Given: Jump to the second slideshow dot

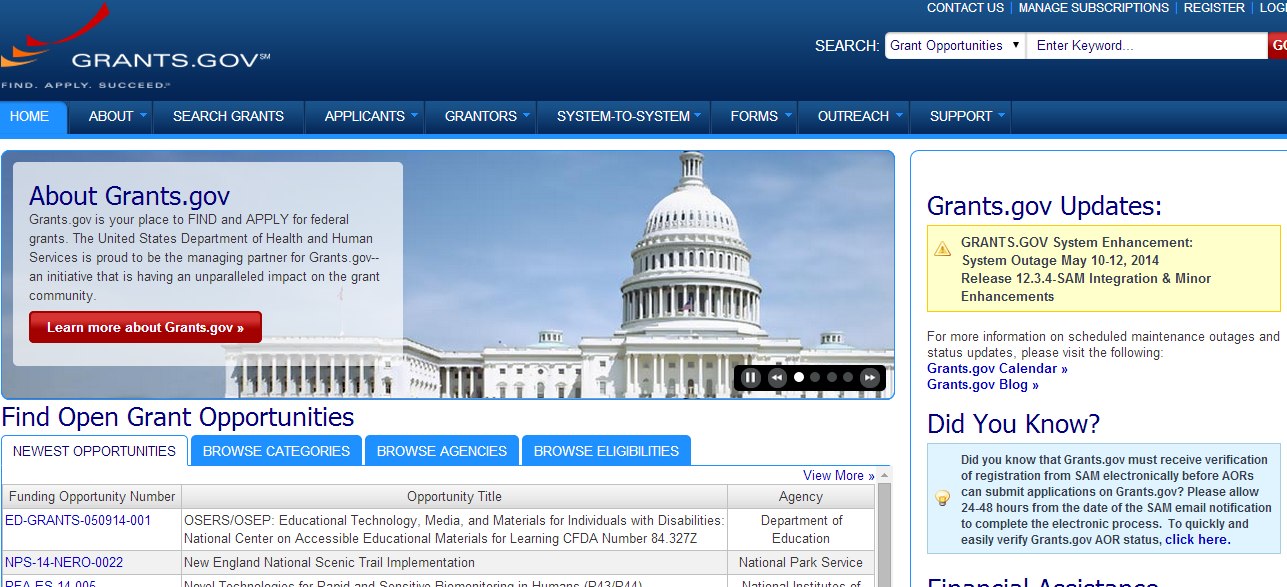Looking at the screenshot, I should click(815, 378).
